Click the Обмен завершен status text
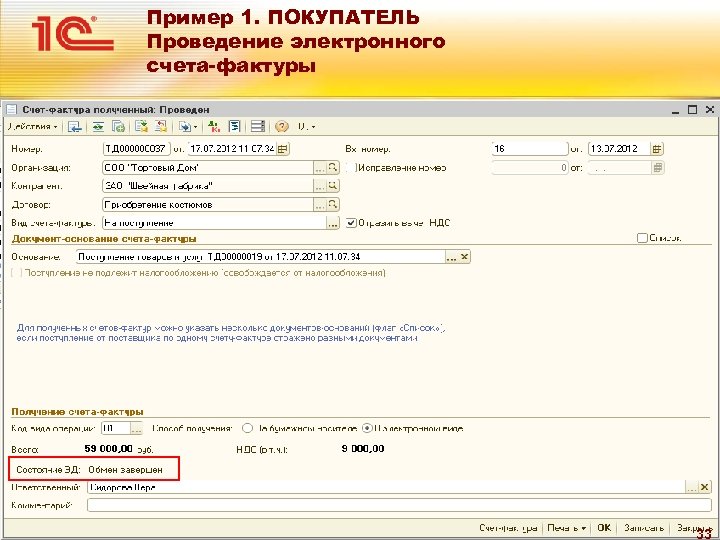Viewport: 720px width, 540px height. click(125, 470)
